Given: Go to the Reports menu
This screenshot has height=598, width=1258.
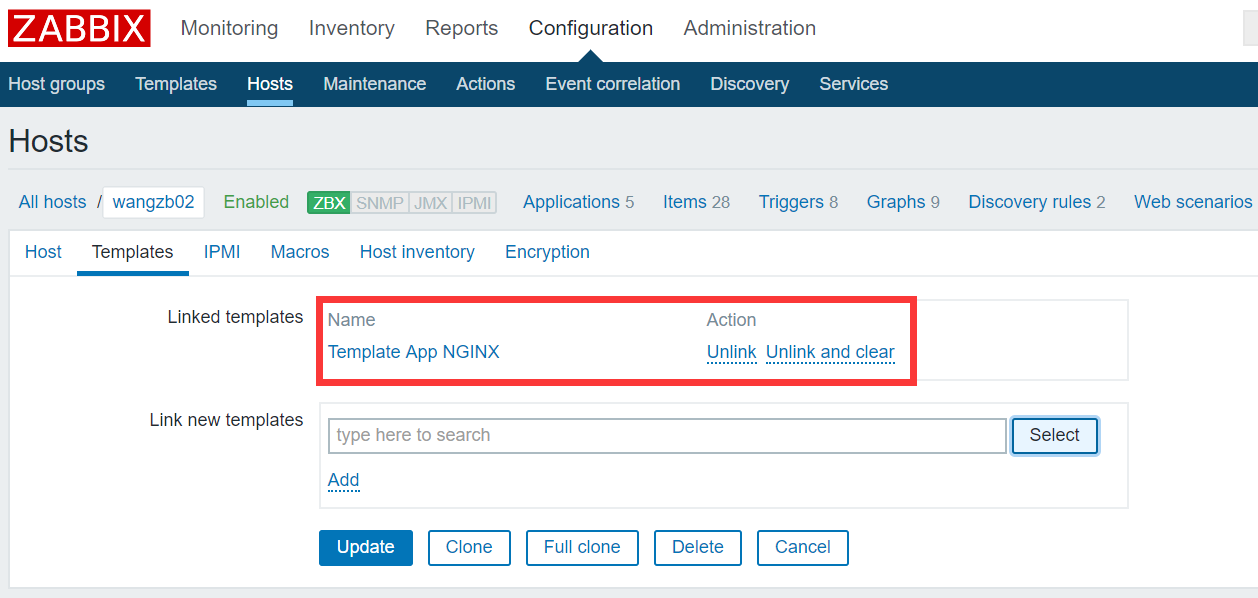Looking at the screenshot, I should (x=461, y=28).
